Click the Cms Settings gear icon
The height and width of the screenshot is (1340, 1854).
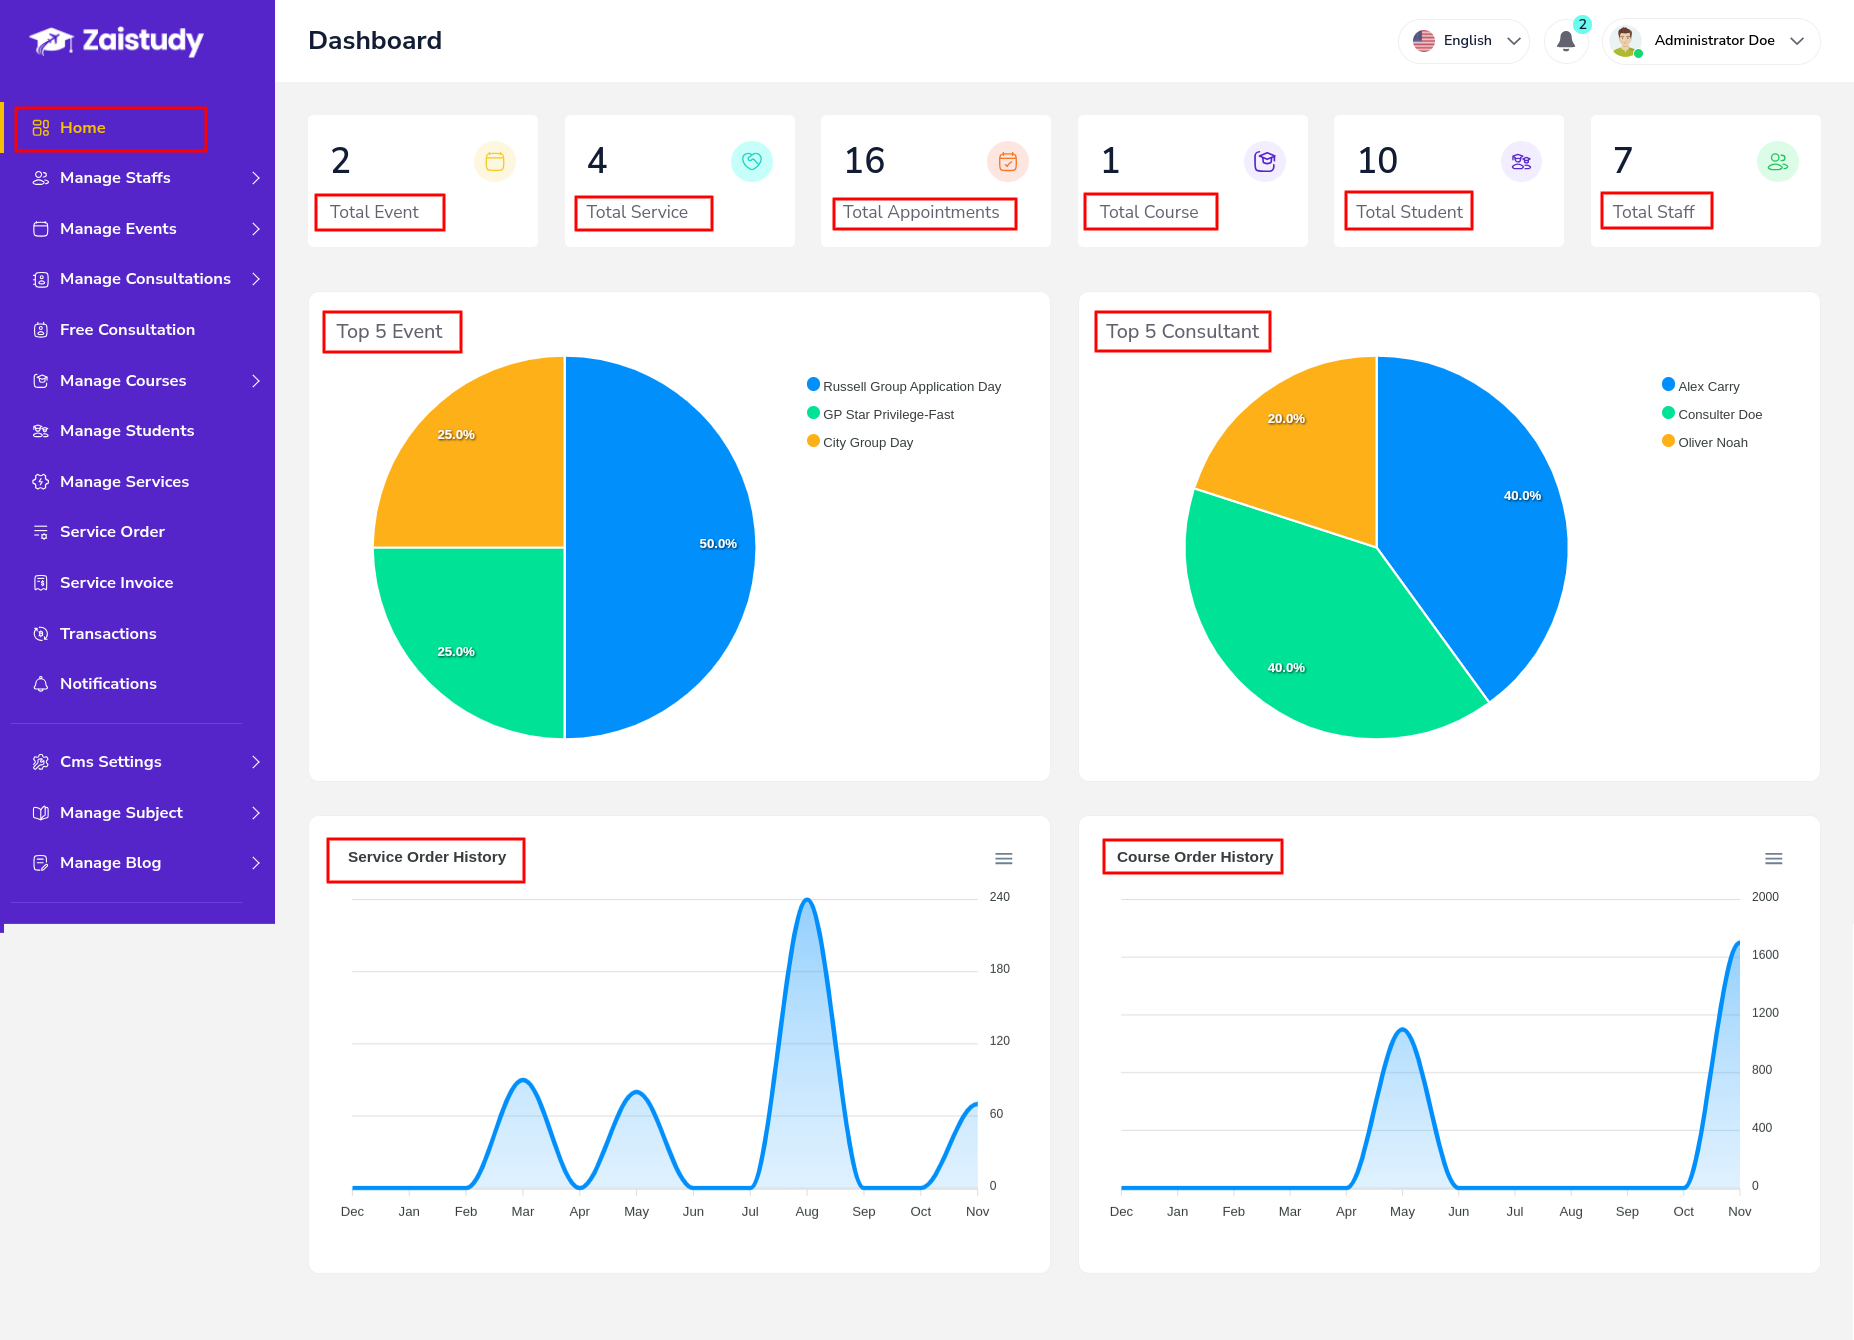41,762
